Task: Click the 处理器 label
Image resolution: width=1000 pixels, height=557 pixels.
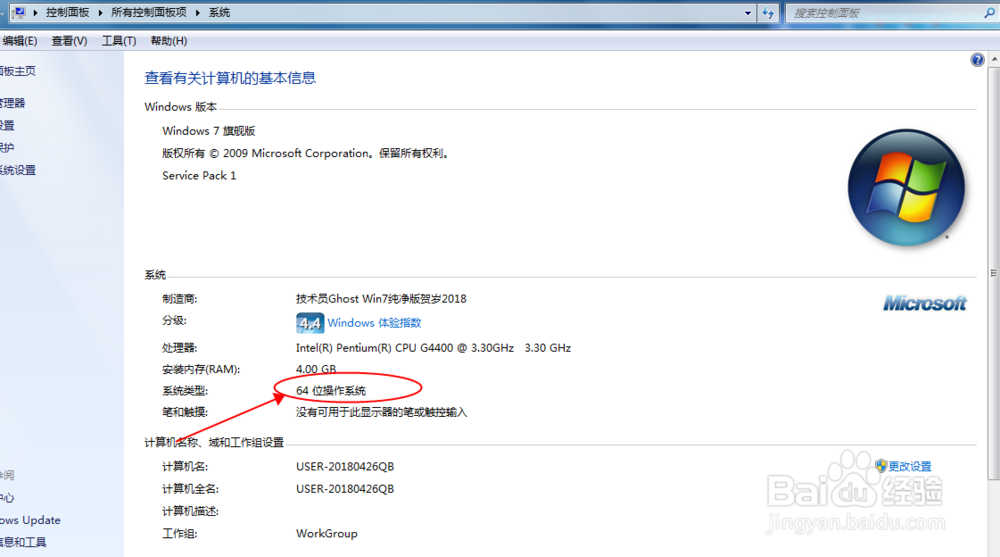Action: 180,348
